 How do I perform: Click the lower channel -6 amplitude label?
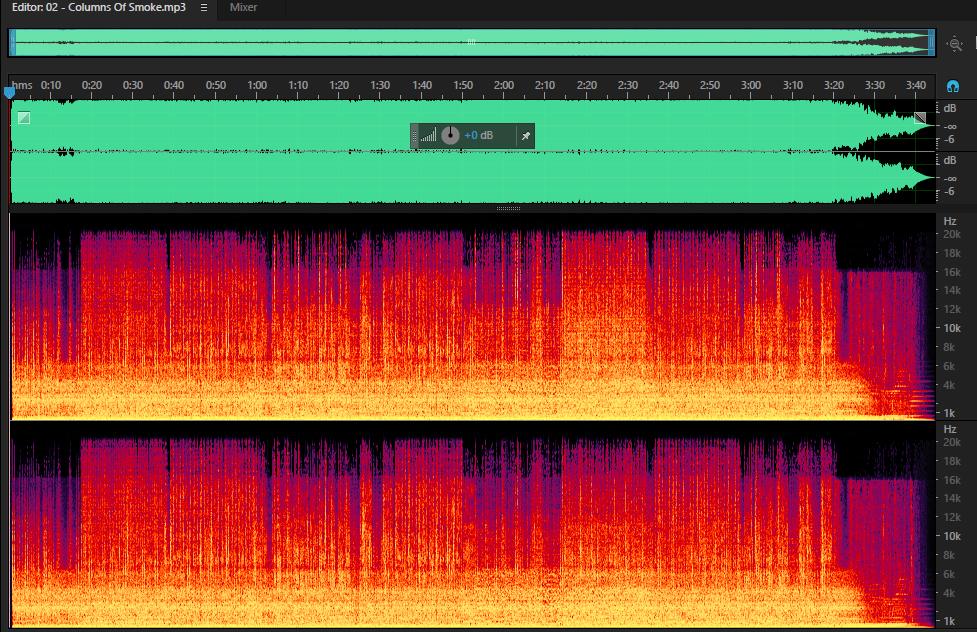(949, 191)
